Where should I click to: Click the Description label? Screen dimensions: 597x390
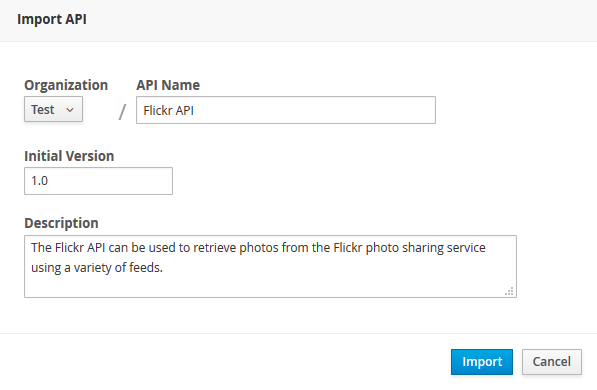pyautogui.click(x=61, y=223)
